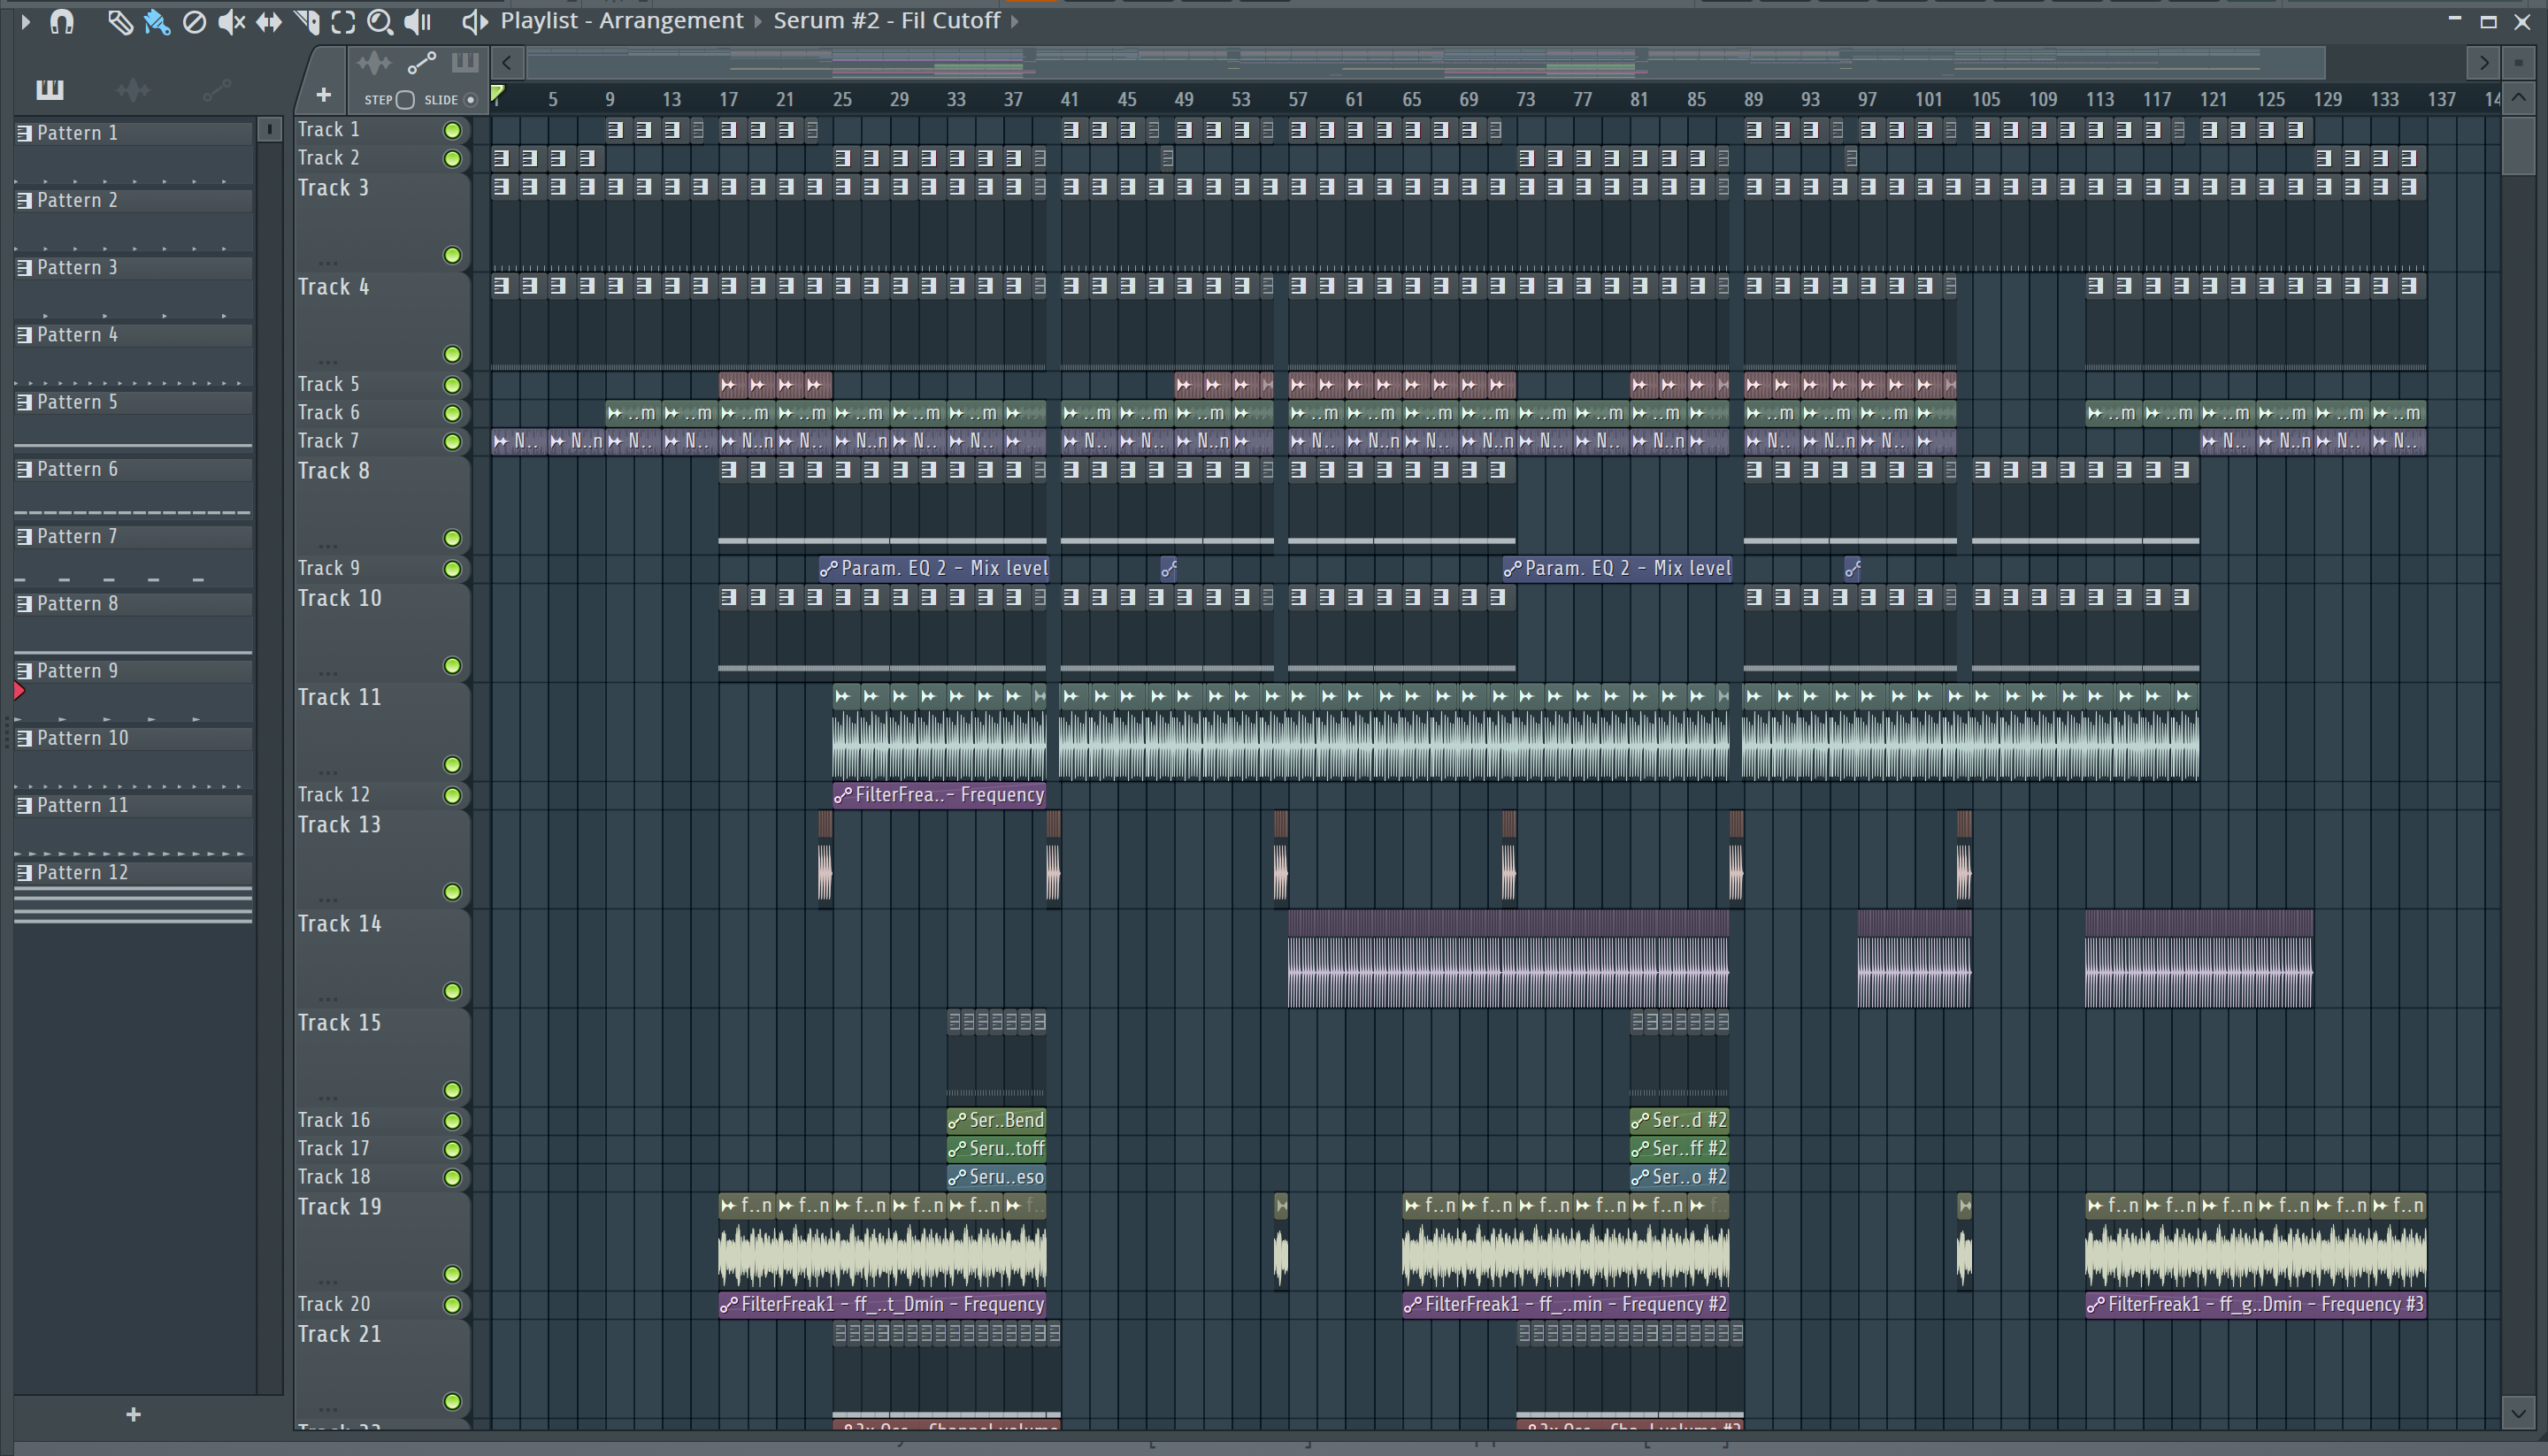Focus automation clips in playlist header

[x=422, y=64]
